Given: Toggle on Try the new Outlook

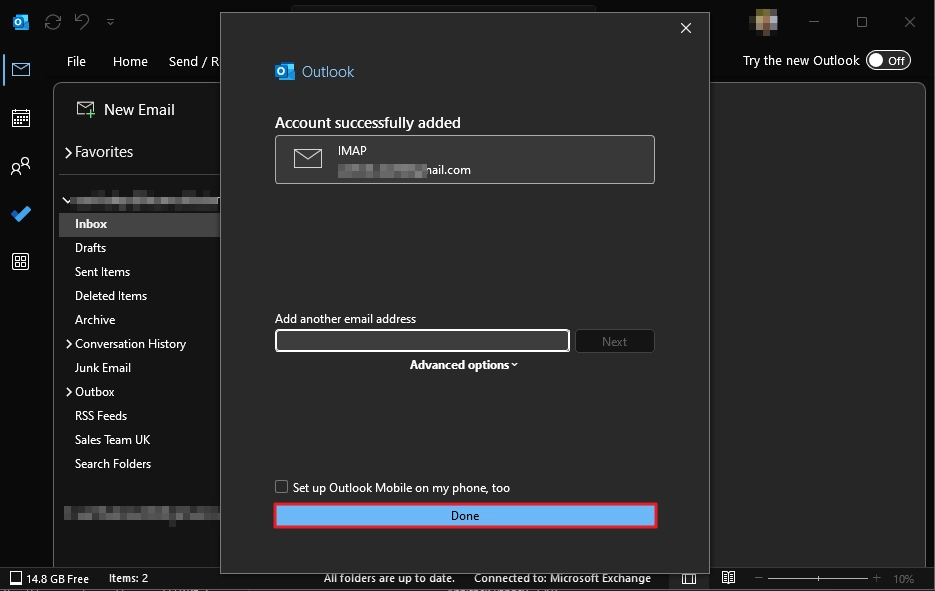Looking at the screenshot, I should point(888,60).
